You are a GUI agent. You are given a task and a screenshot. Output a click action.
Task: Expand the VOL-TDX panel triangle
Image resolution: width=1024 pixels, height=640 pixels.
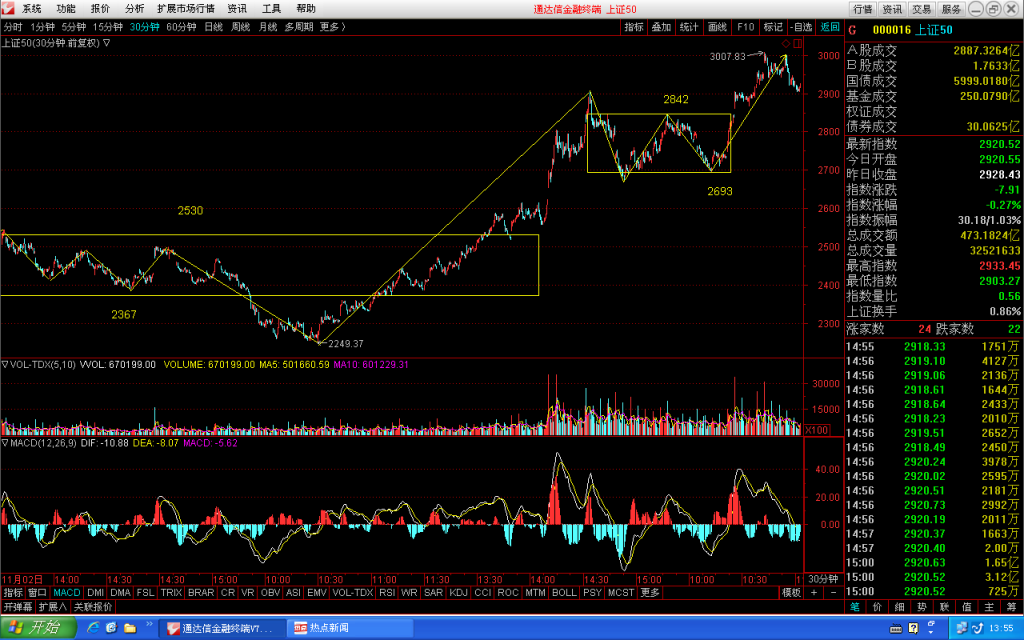click(5, 364)
